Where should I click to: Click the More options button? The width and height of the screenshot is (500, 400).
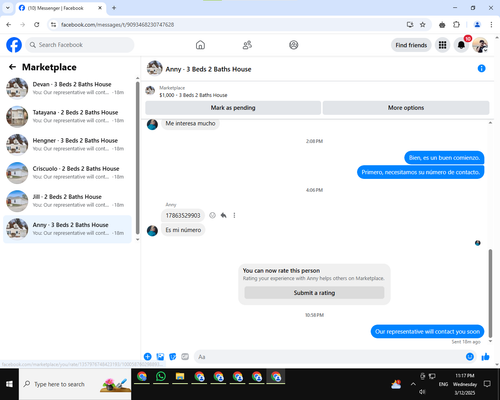[x=406, y=108]
